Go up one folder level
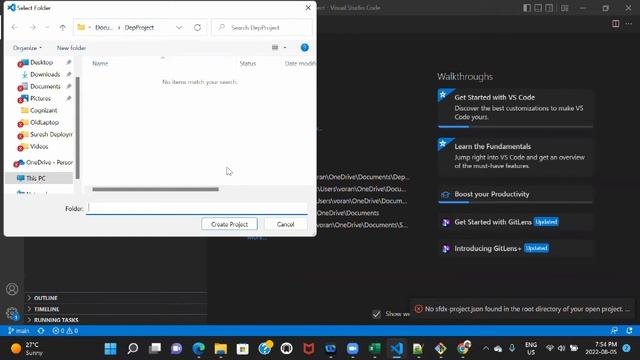The width and height of the screenshot is (640, 360). (x=62, y=27)
